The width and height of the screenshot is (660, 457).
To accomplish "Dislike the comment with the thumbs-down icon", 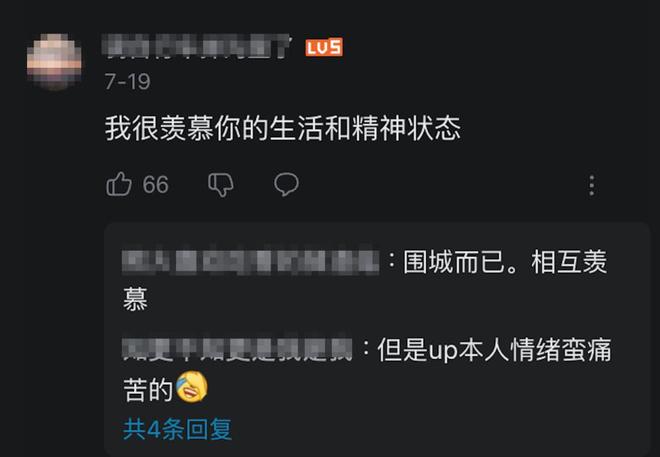I will [220, 184].
